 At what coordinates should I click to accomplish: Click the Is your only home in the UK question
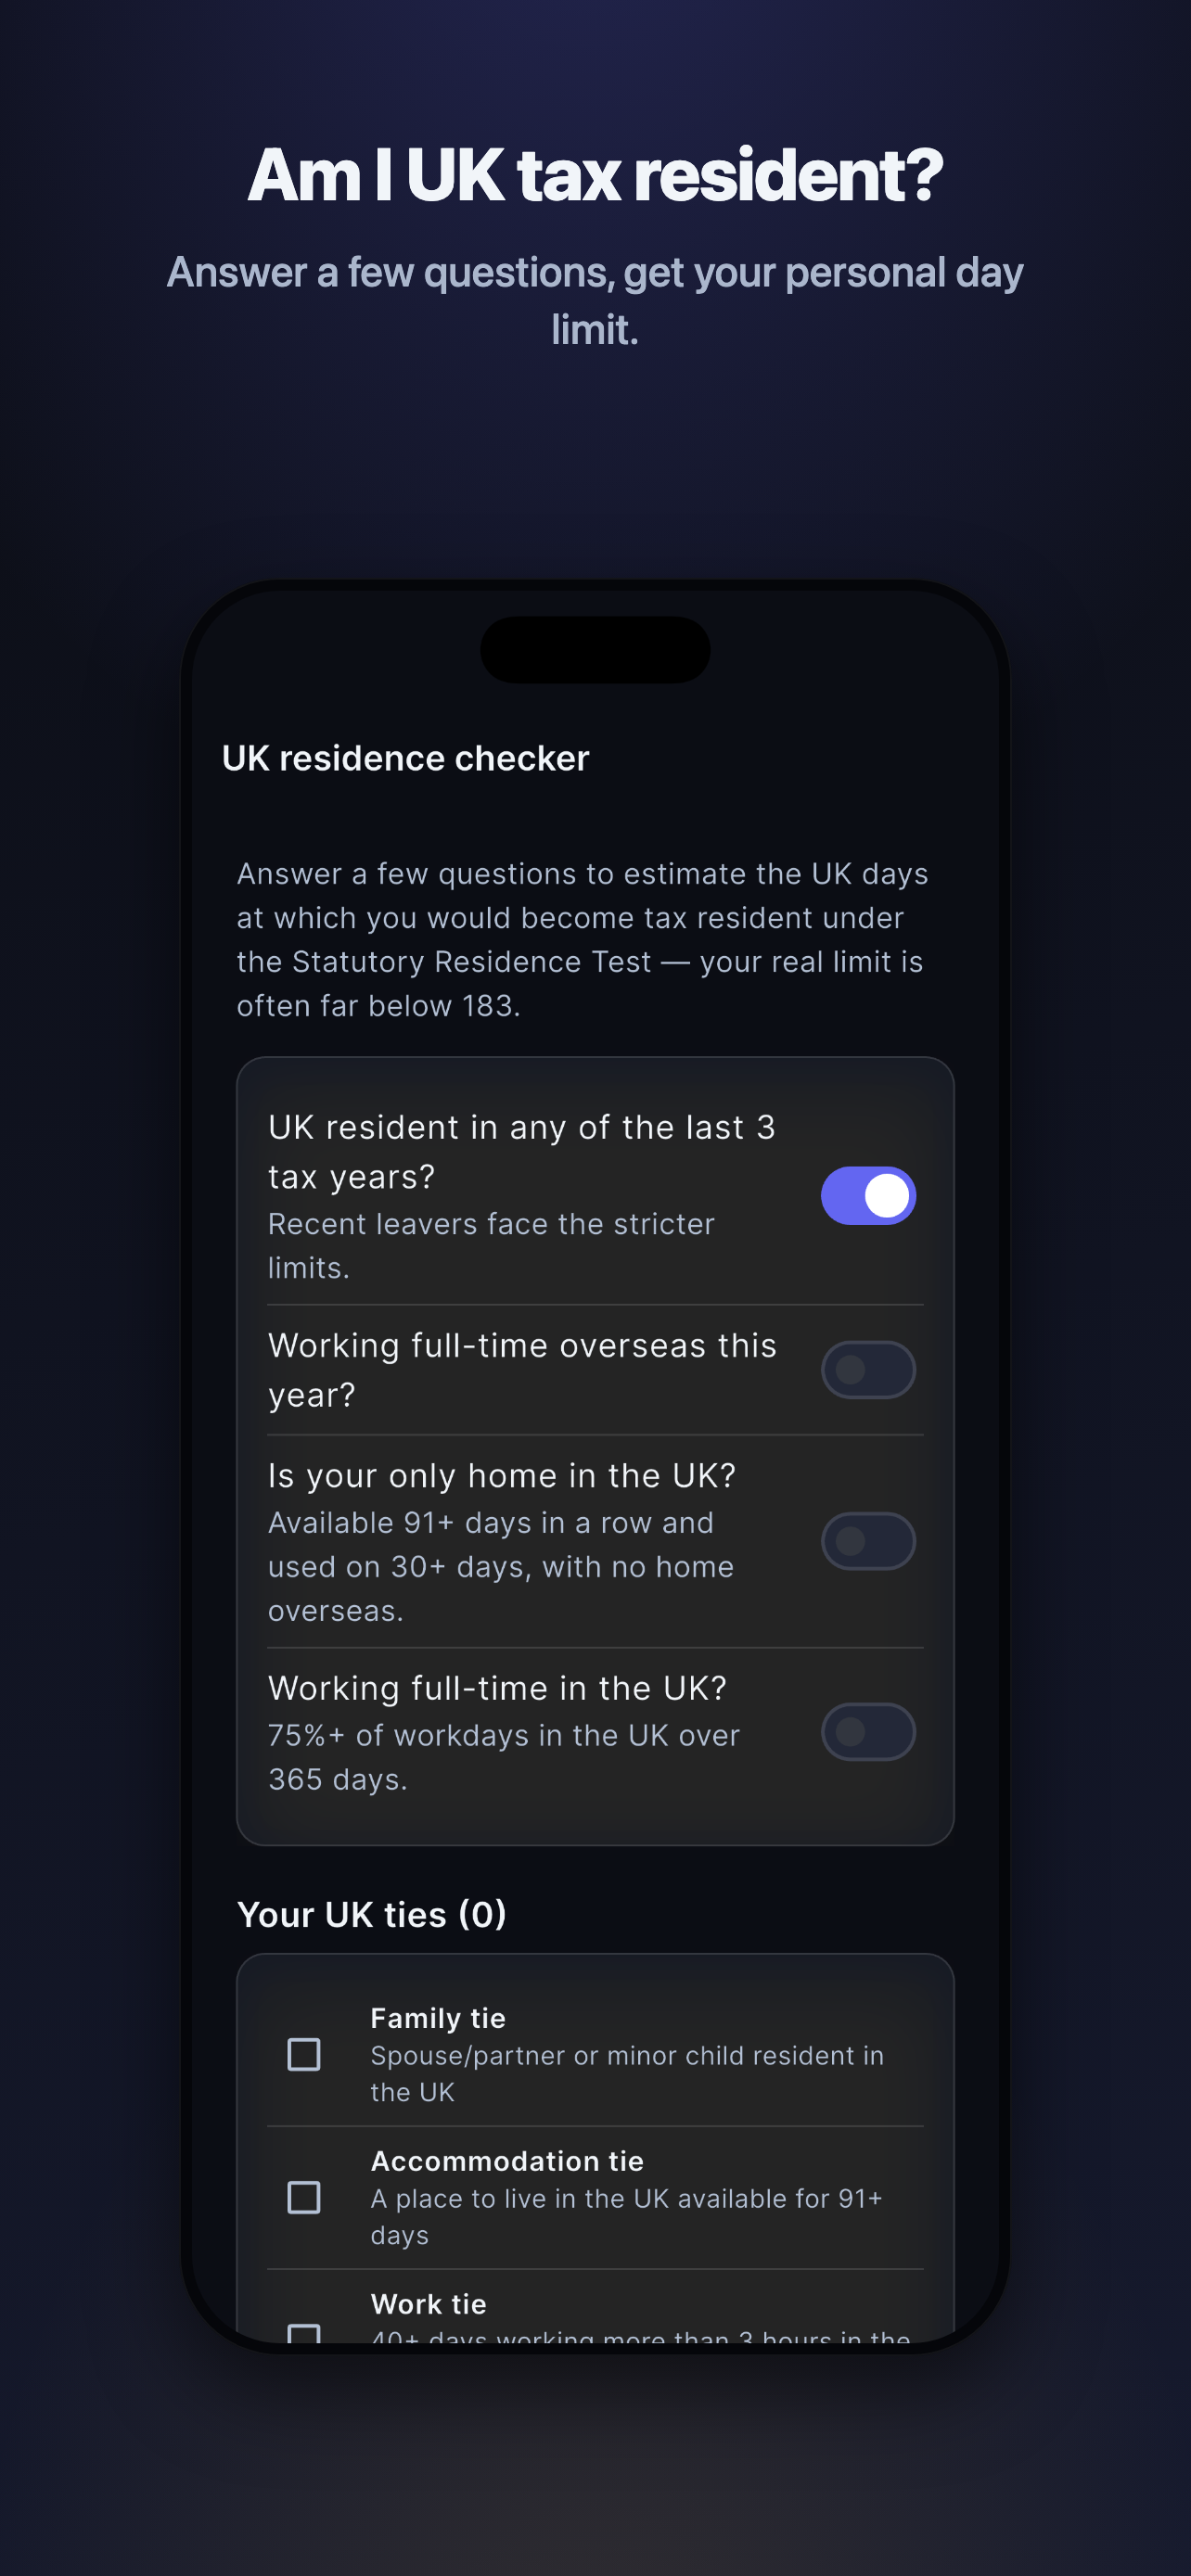click(x=502, y=1476)
